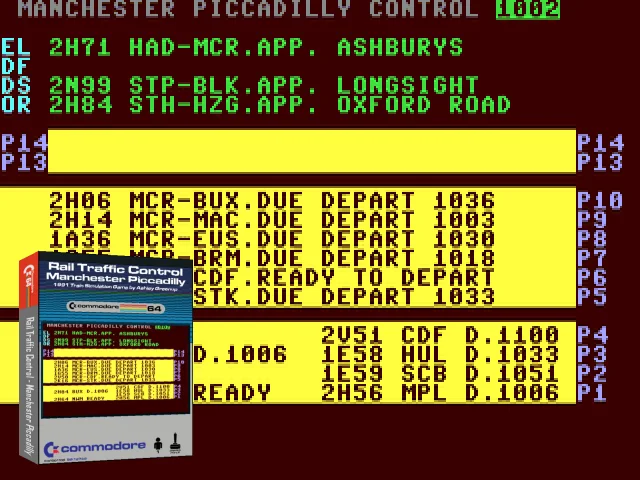
Task: Click the P1 platform label
Action: (x=592, y=392)
